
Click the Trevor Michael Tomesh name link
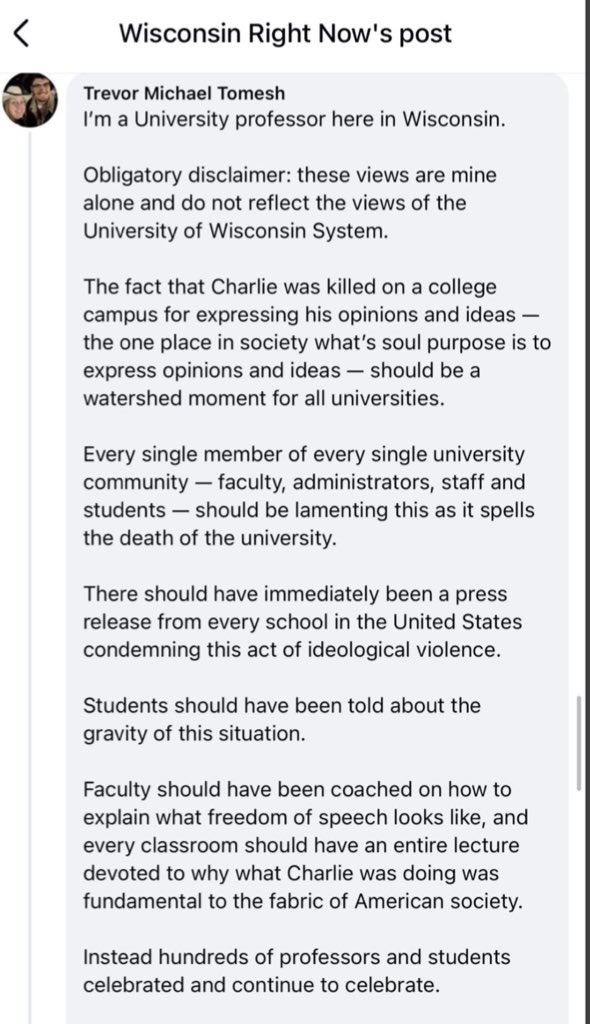tap(184, 93)
